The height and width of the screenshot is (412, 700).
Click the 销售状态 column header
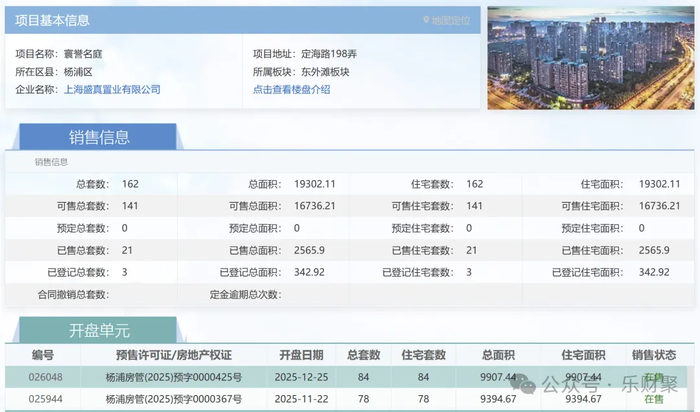(x=654, y=355)
